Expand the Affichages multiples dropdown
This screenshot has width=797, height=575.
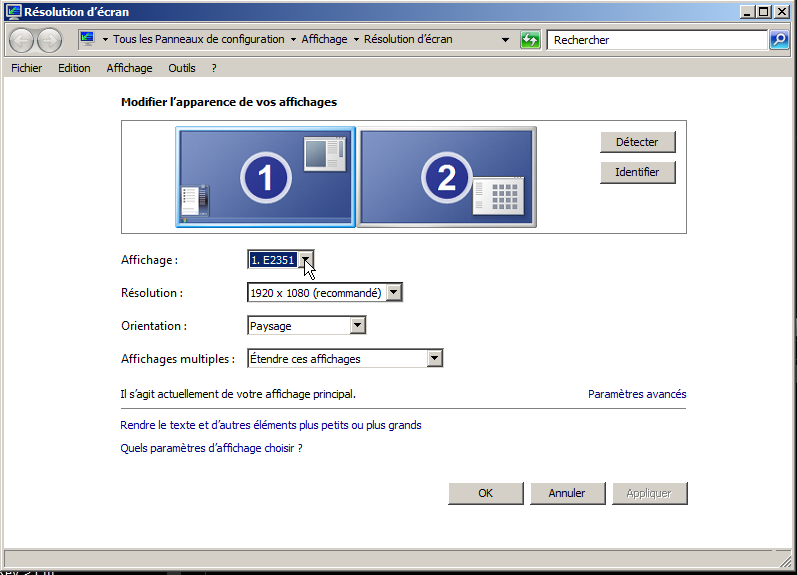[434, 359]
